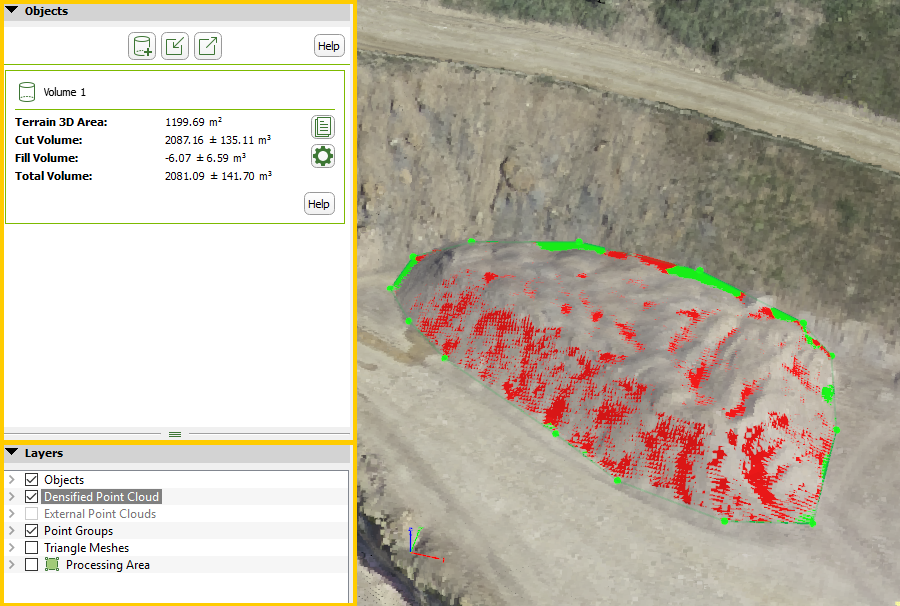Select the Densified Point Cloud layer row
900x606 pixels.
point(101,497)
